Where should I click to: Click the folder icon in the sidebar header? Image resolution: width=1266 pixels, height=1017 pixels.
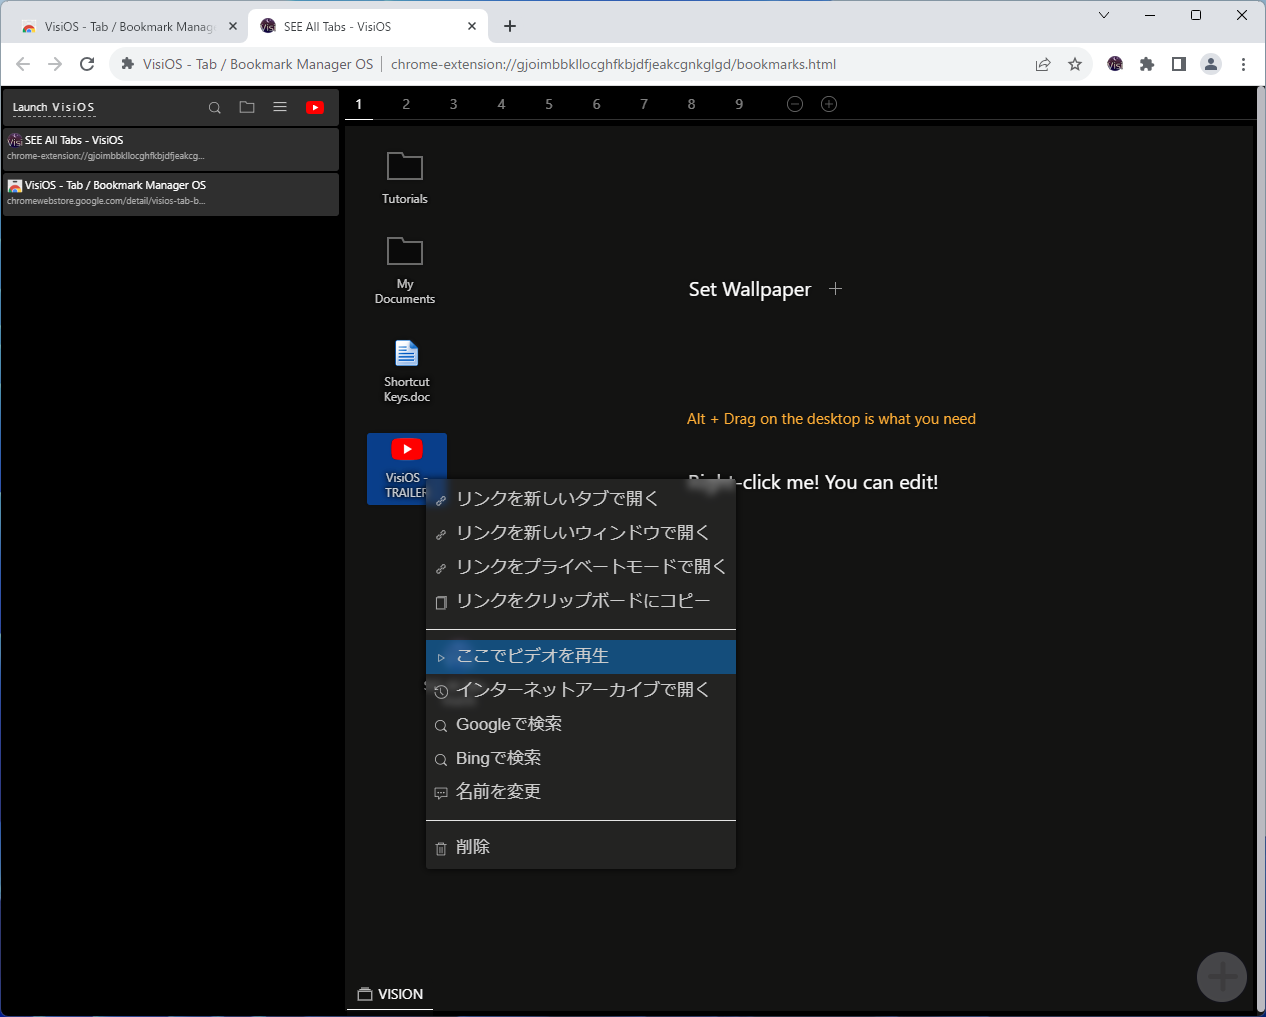246,107
